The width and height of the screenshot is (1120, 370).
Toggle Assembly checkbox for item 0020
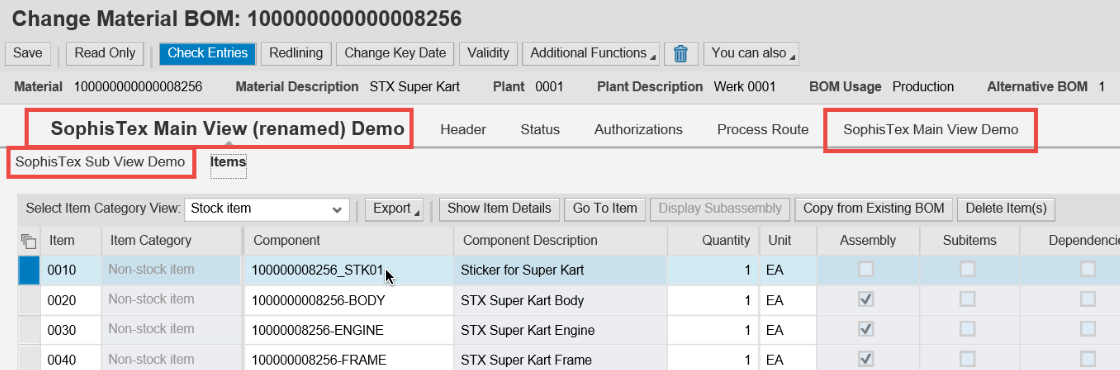[x=866, y=300]
